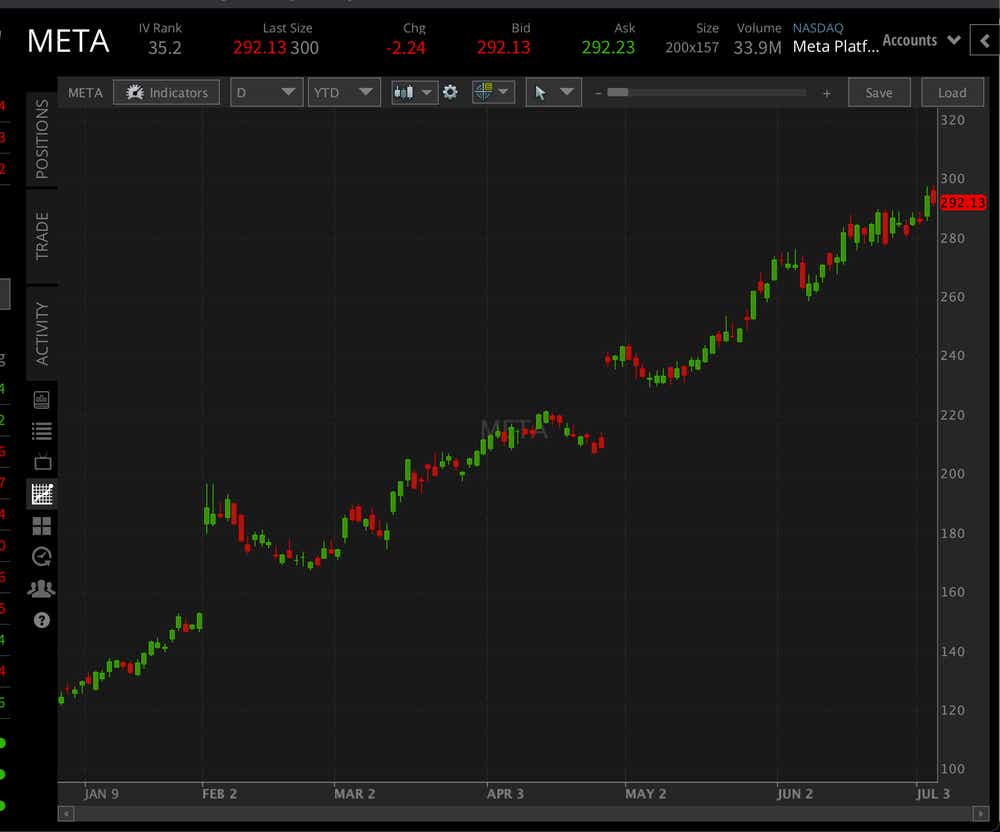Click the chart scrollbar left arrow
Viewport: 1000px width, 832px height.
point(66,814)
